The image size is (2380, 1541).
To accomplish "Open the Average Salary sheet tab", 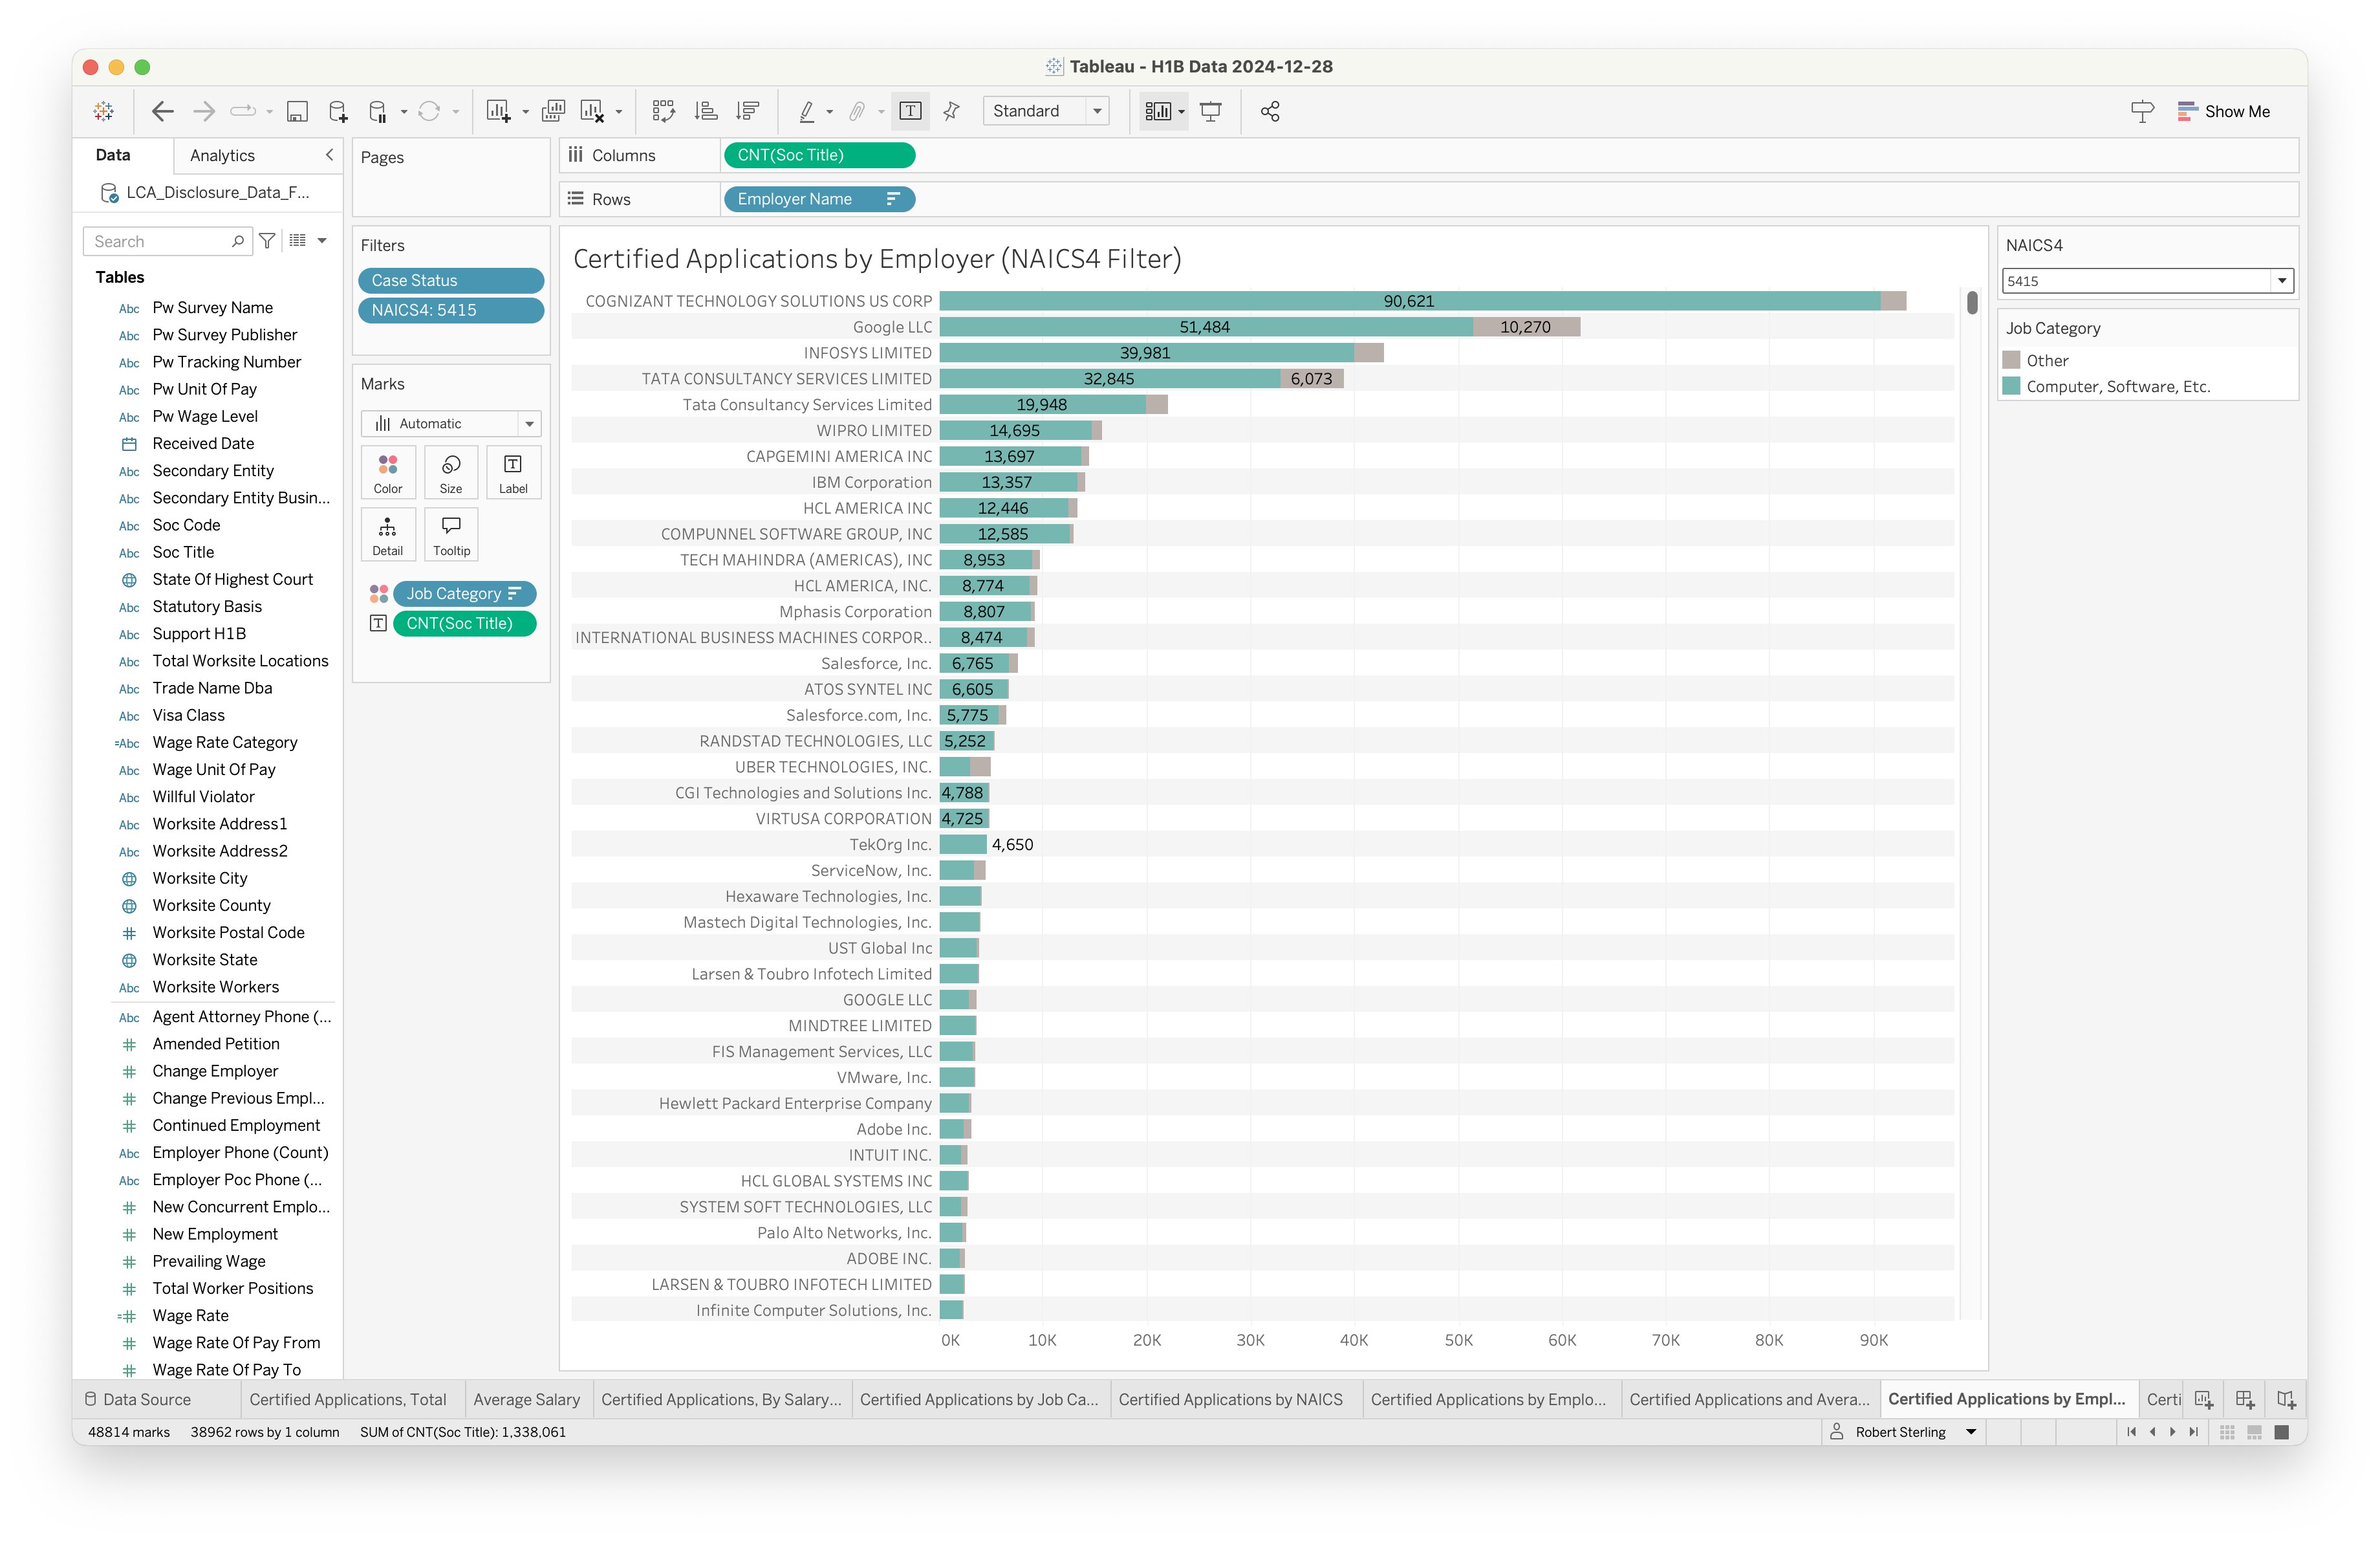I will 526,1399.
